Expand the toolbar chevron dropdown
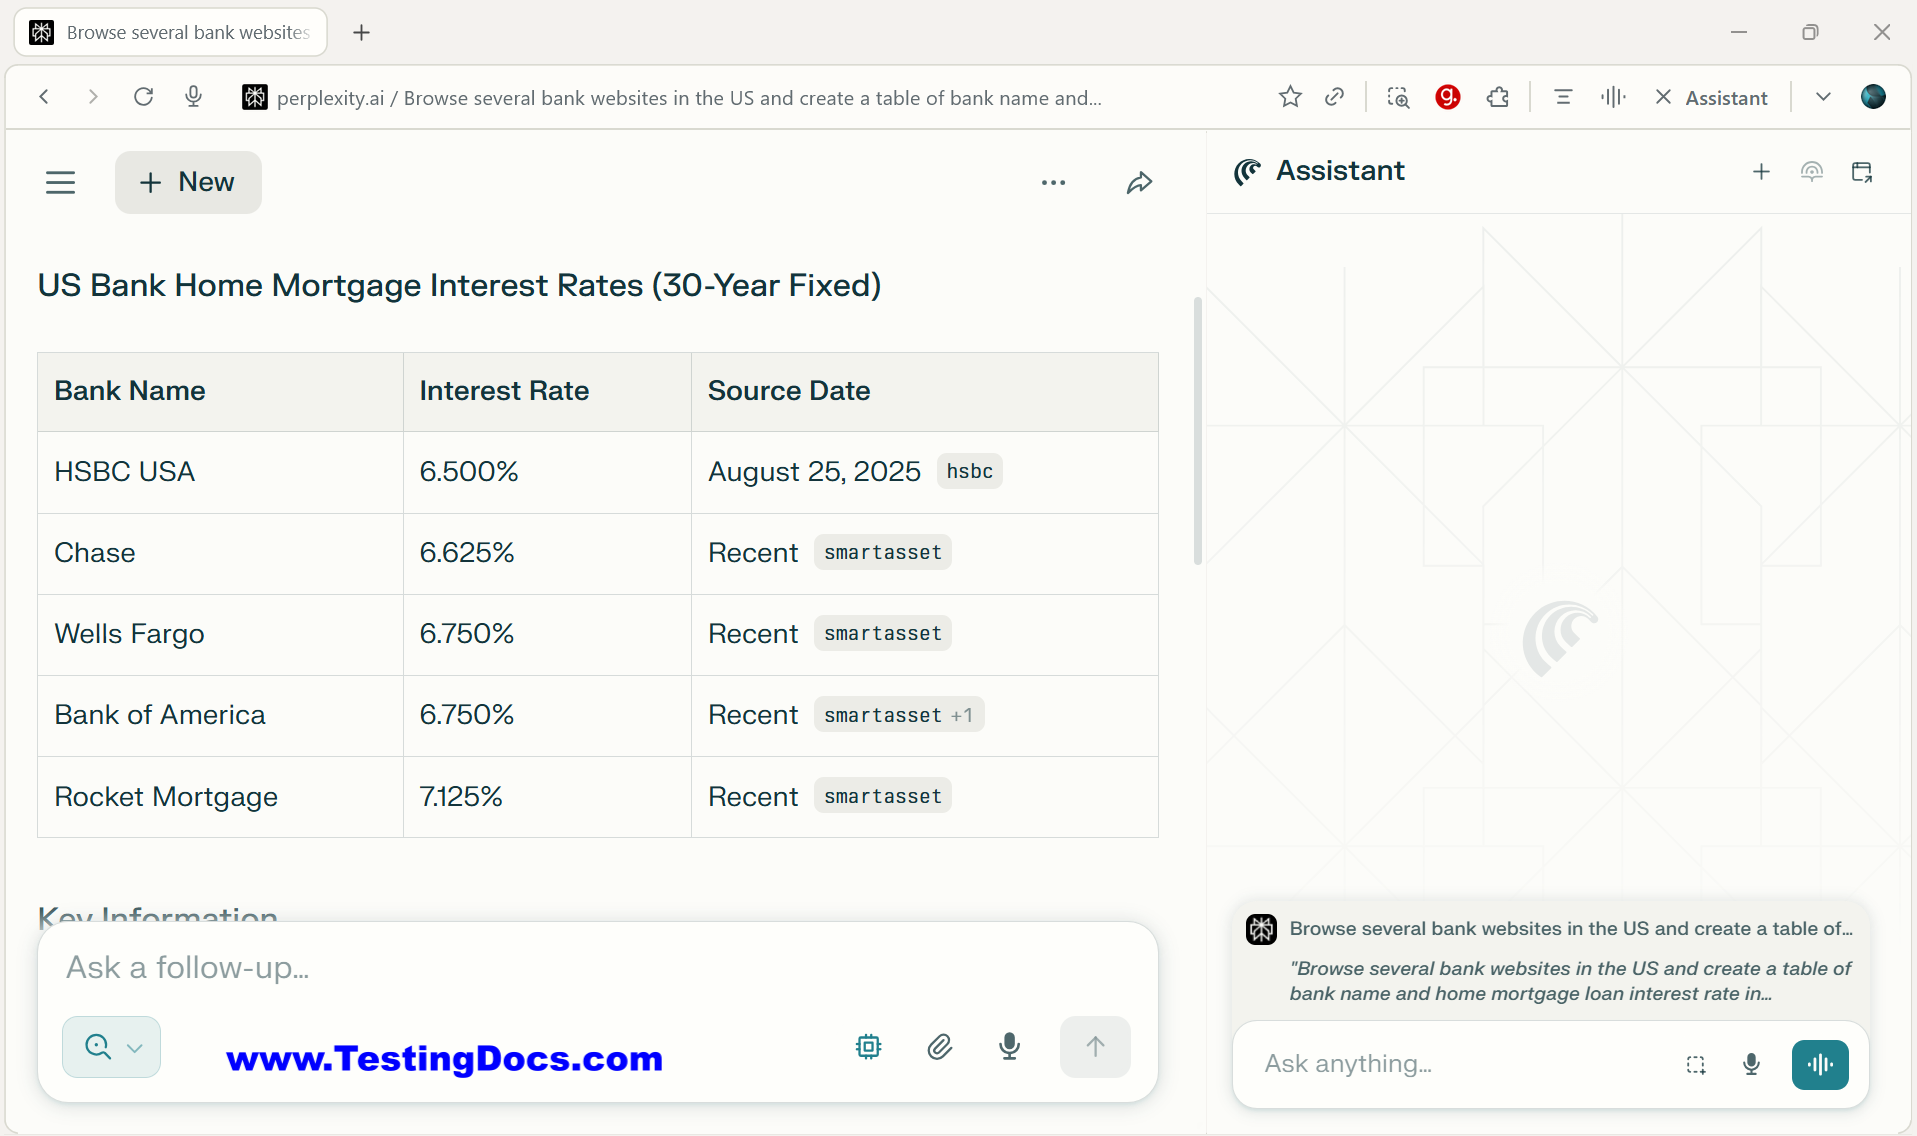The width and height of the screenshot is (1917, 1136). 1823,97
